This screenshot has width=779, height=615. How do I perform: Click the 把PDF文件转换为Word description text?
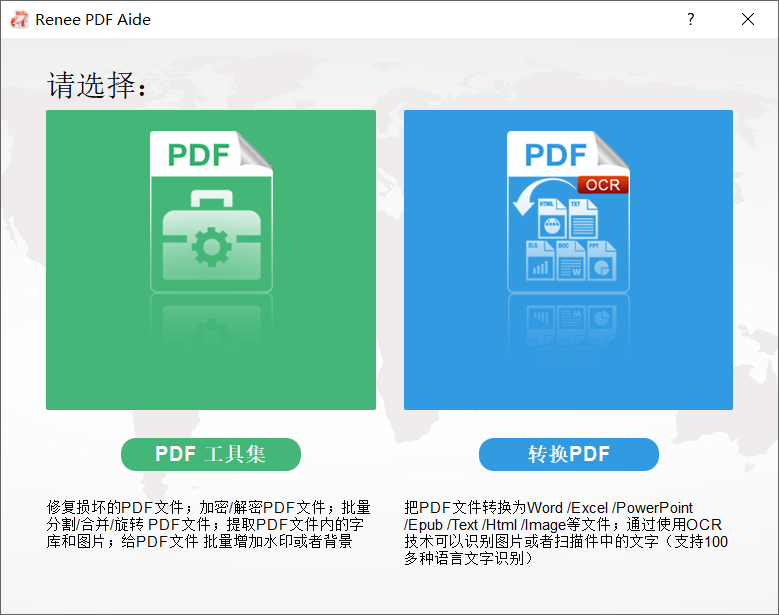click(x=566, y=533)
